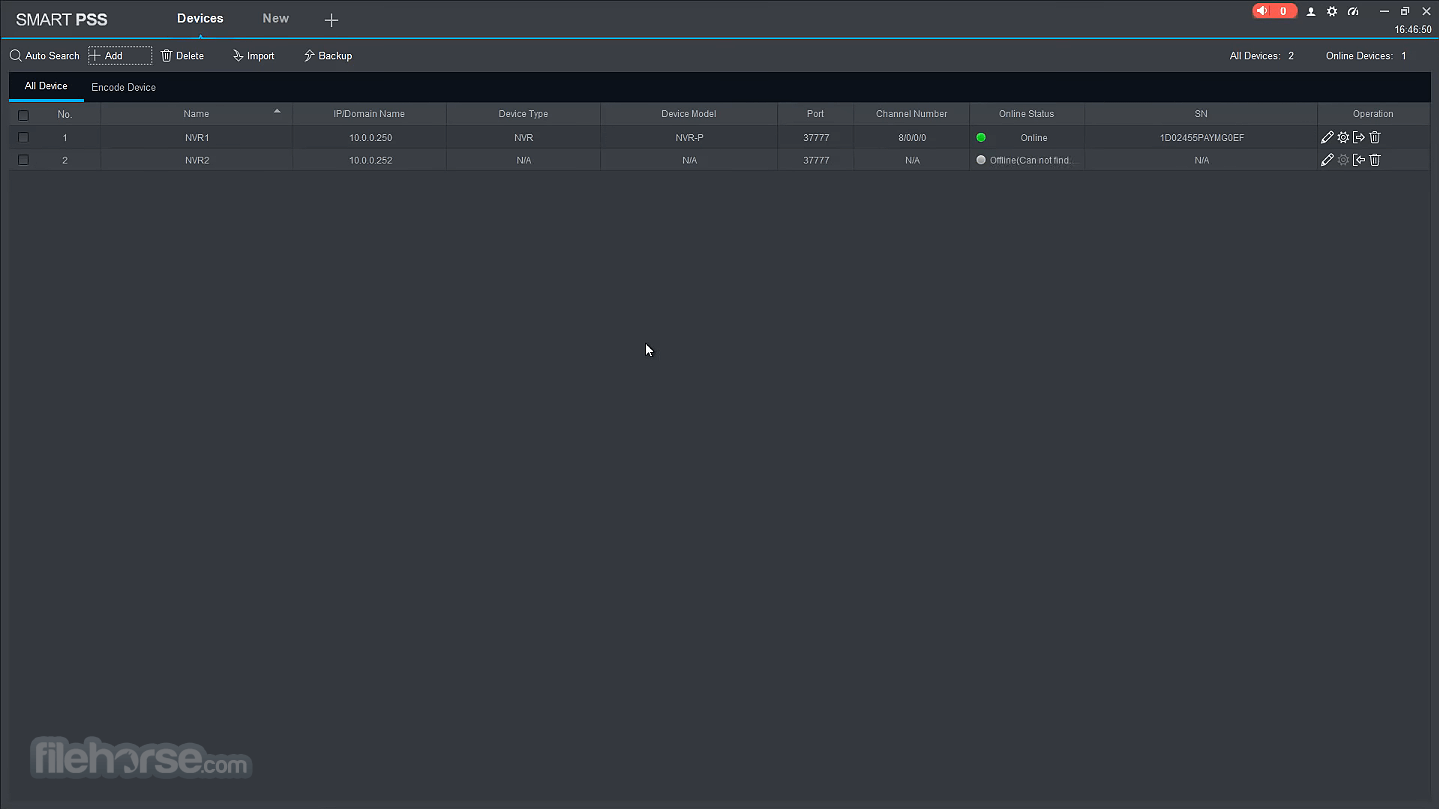
Task: Open the system resource gauge icon
Action: click(x=1353, y=12)
